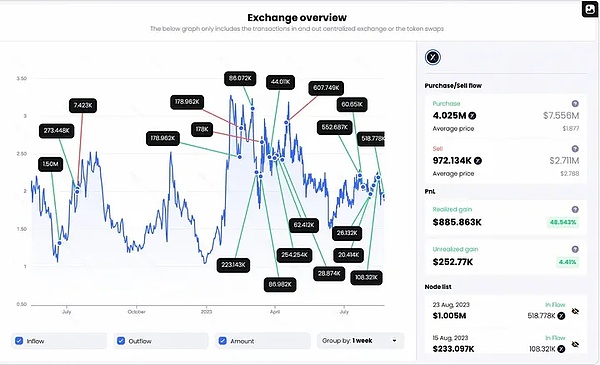Click the help icon next to Purchase

coord(575,104)
